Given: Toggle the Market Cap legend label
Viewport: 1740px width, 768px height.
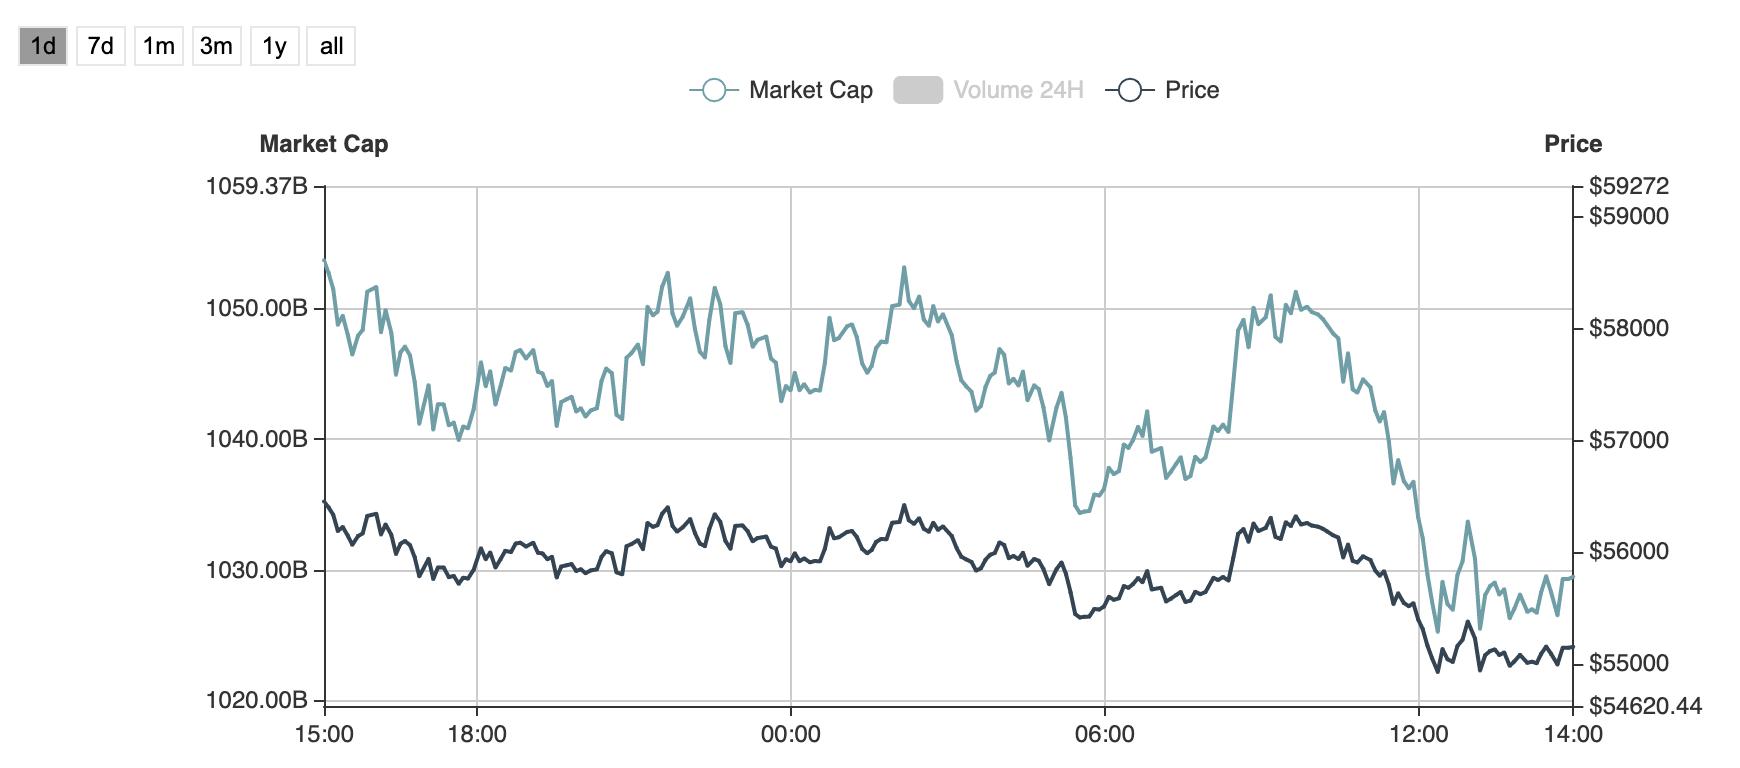Looking at the screenshot, I should pos(810,90).
